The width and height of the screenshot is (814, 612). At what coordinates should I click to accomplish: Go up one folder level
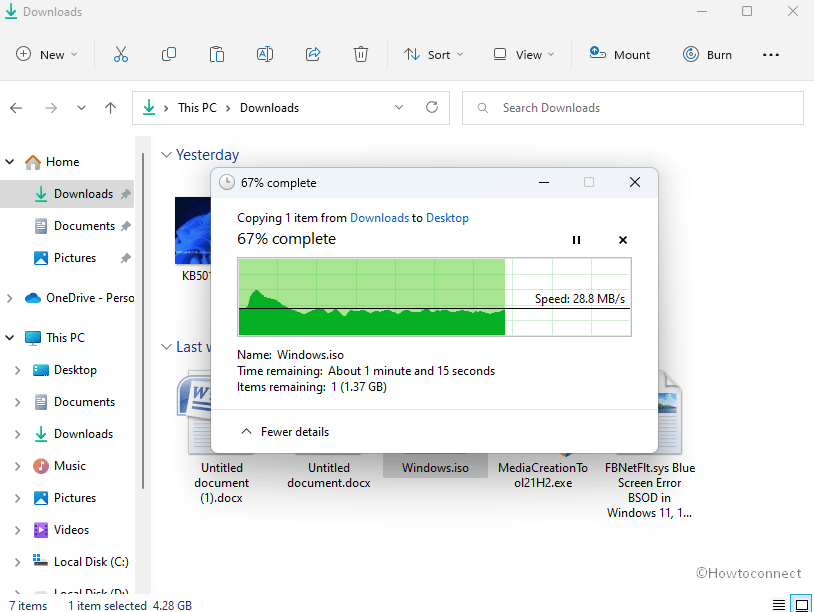pos(110,108)
